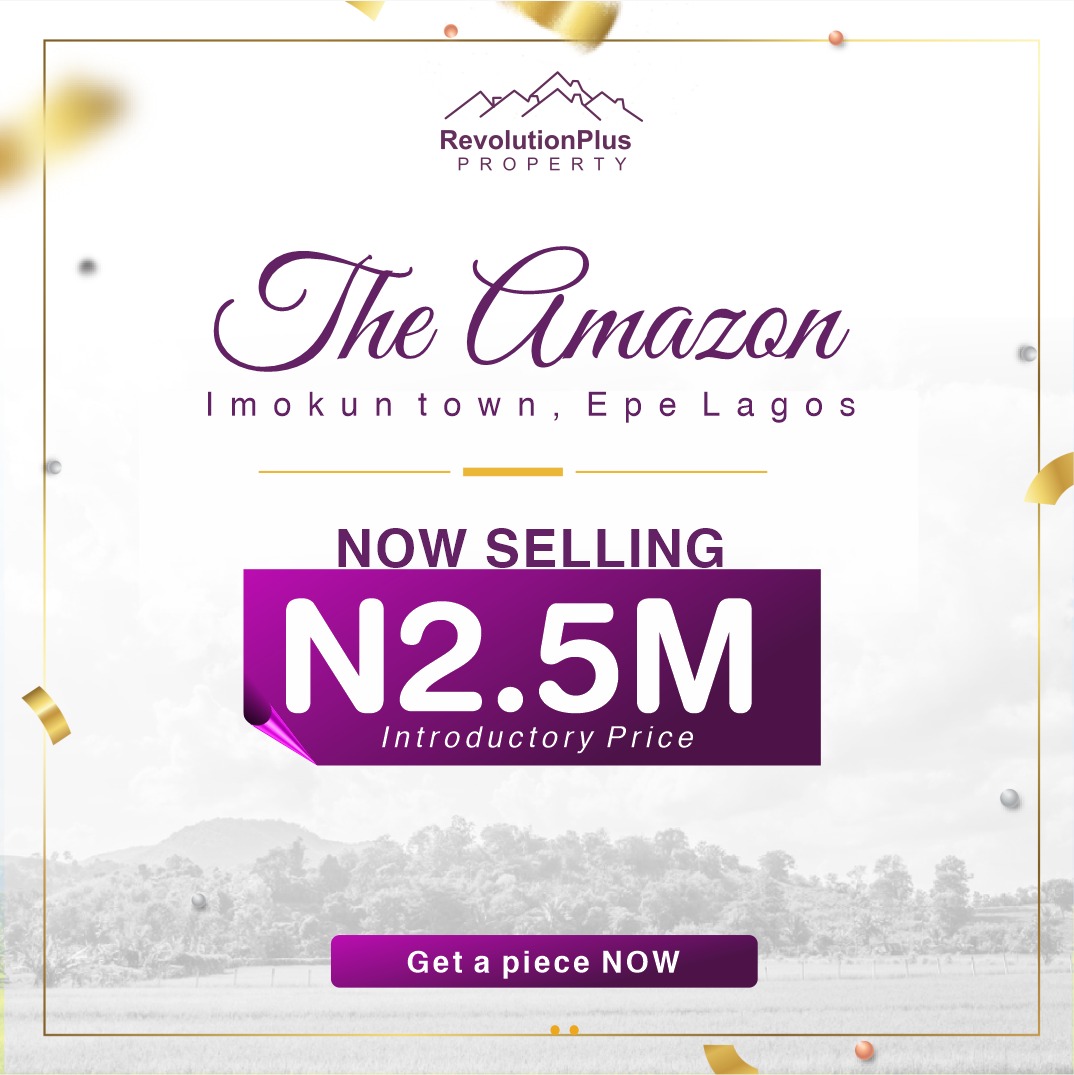Click the 'The Amazon' script title
This screenshot has height=1075, width=1074.
tap(531, 312)
